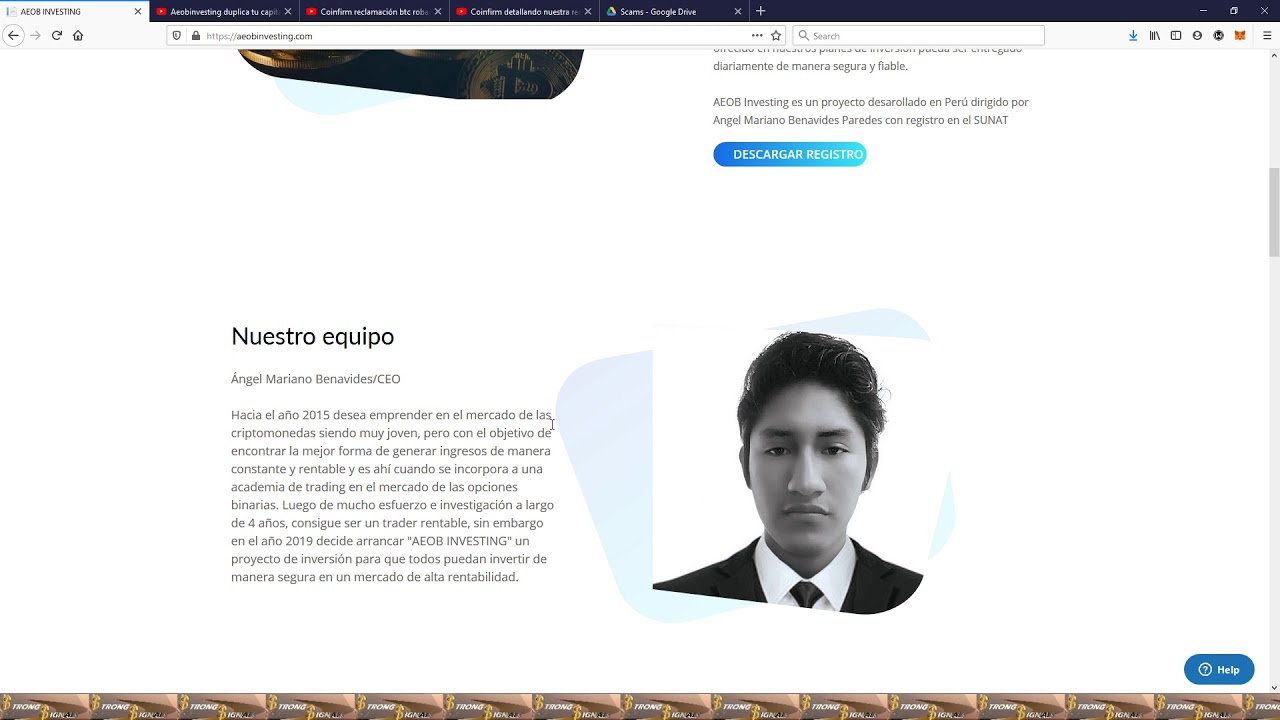Switch to Coinfirm reclamación btc tab

[374, 11]
